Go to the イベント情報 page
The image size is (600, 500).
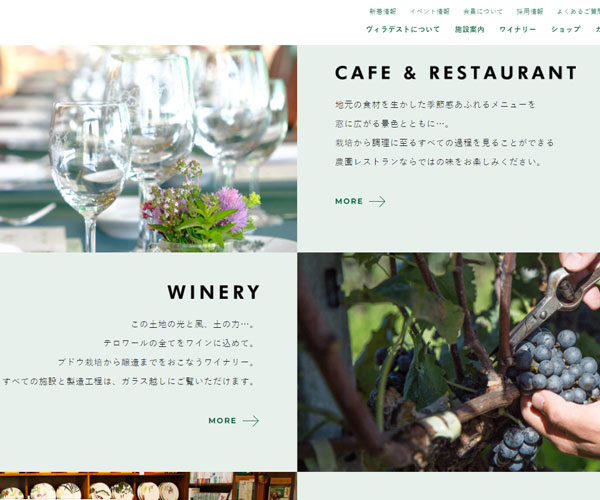click(x=430, y=11)
